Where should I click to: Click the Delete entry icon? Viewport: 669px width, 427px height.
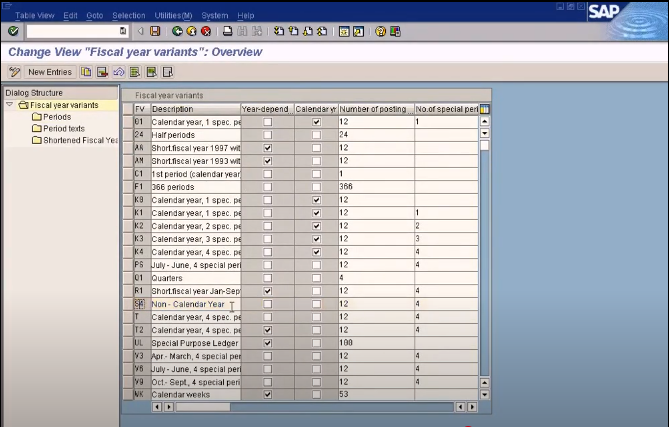[102, 72]
